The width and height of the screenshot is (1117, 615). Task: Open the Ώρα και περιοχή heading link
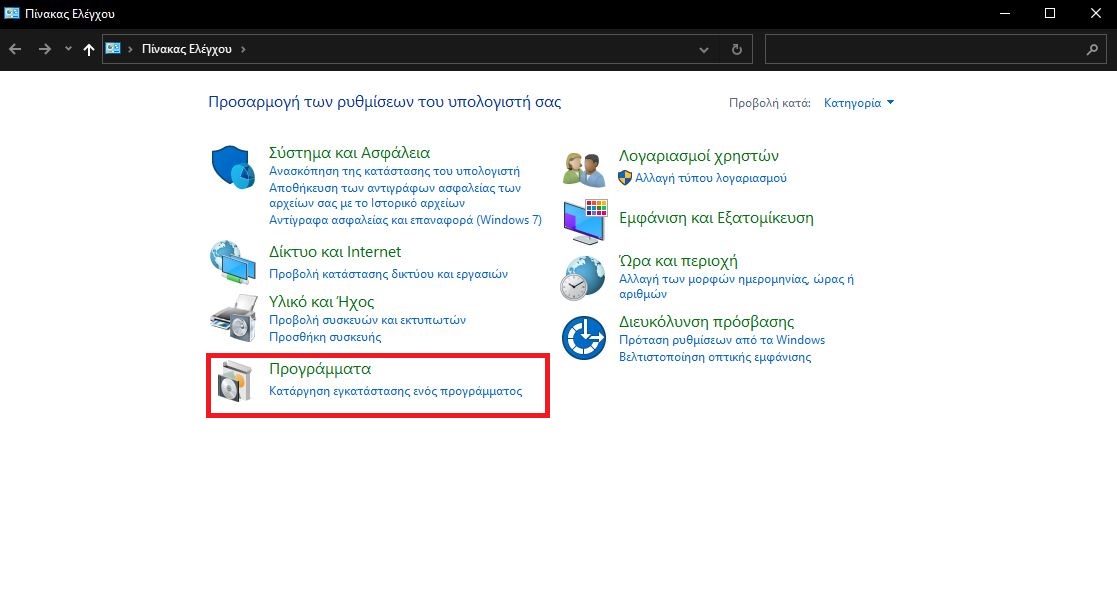click(678, 261)
